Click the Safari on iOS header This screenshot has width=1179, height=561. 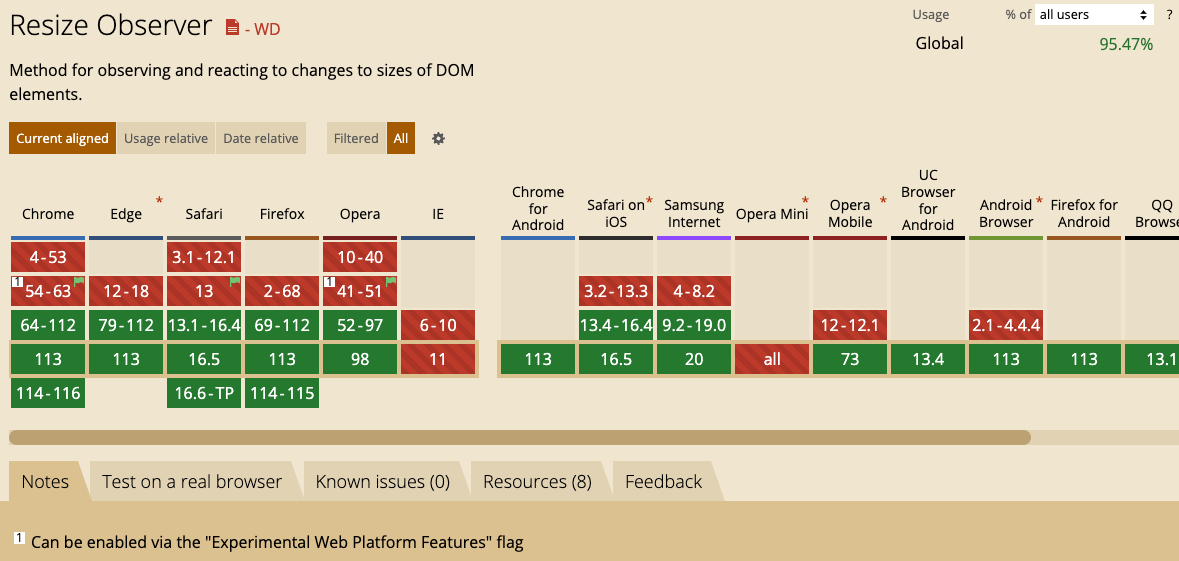pyautogui.click(x=616, y=214)
